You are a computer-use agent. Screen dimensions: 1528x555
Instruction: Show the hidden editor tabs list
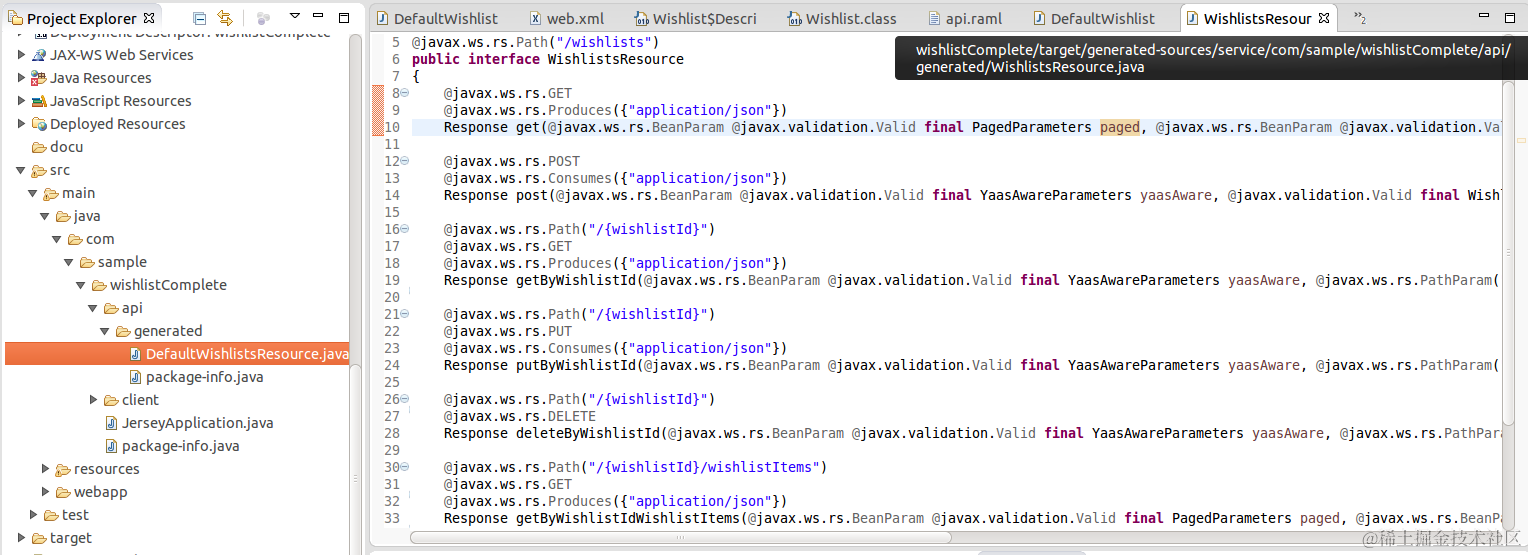pos(1359,18)
